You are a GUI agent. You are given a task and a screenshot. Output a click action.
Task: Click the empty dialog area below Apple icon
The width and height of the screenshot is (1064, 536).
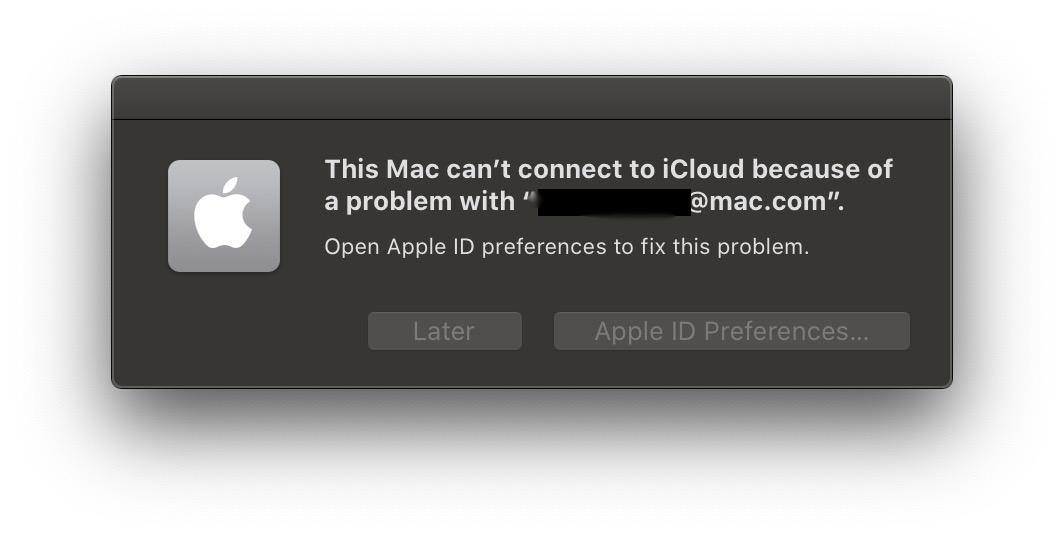click(223, 330)
